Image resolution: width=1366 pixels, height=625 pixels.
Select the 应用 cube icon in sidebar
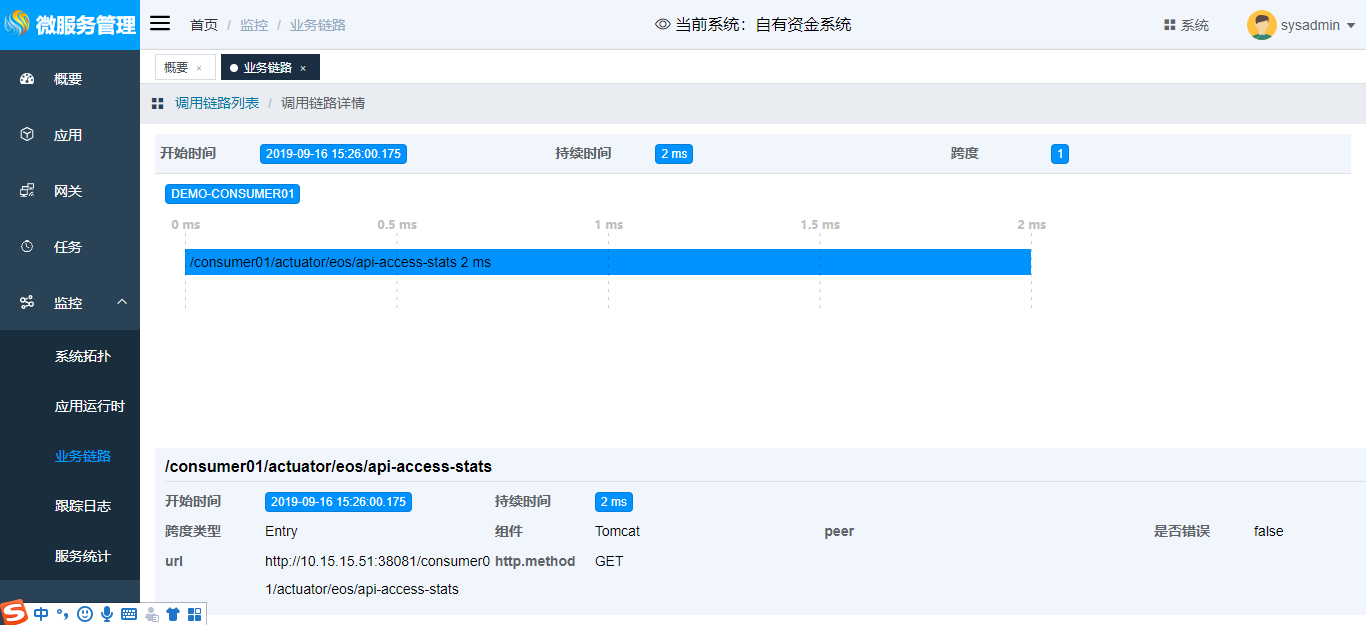(x=27, y=134)
